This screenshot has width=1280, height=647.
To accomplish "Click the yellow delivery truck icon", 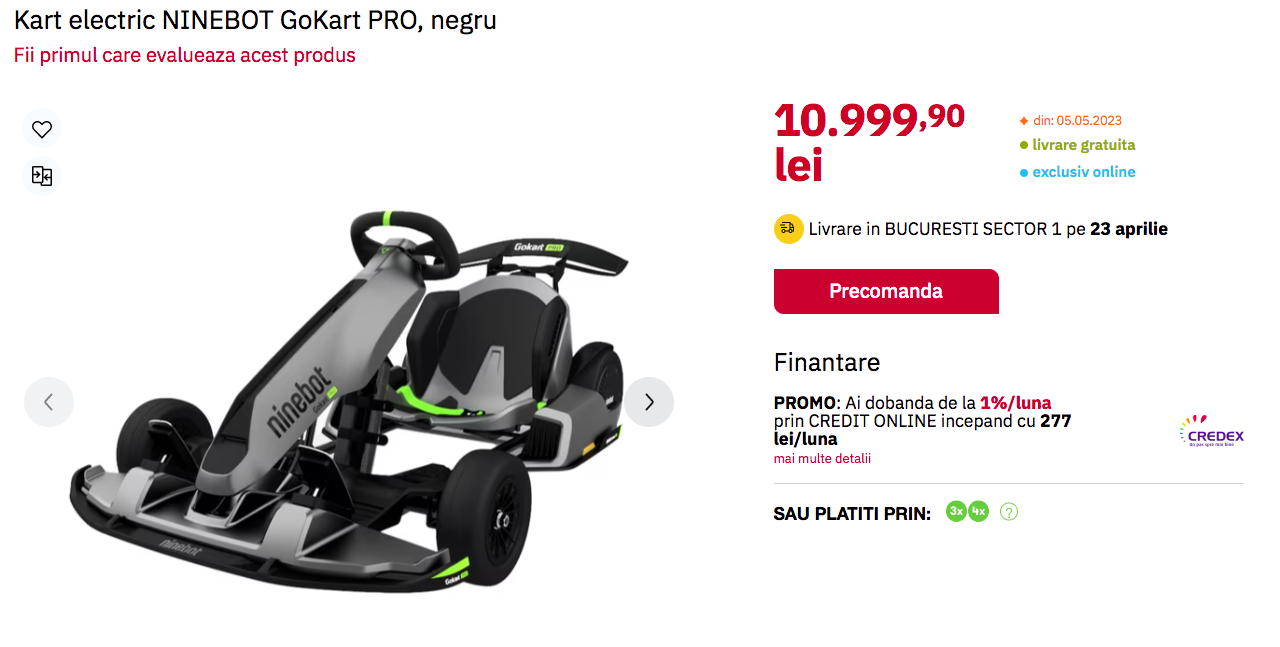I will [x=789, y=229].
